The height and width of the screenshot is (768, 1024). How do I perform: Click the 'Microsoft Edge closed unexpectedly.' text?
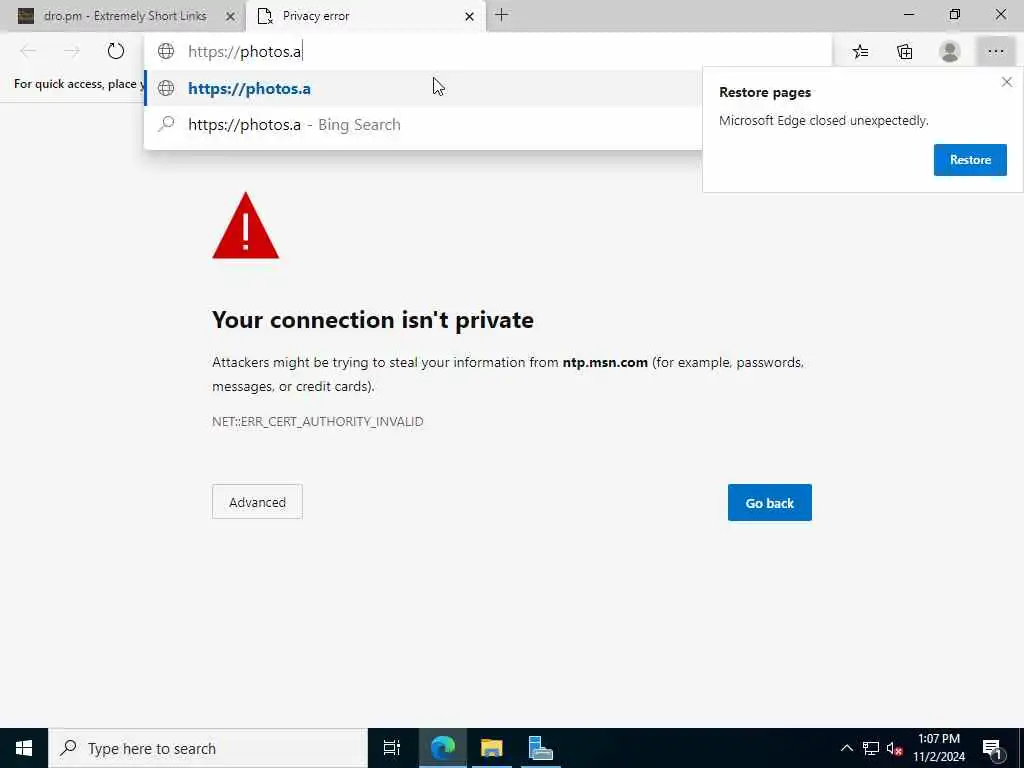pos(824,120)
